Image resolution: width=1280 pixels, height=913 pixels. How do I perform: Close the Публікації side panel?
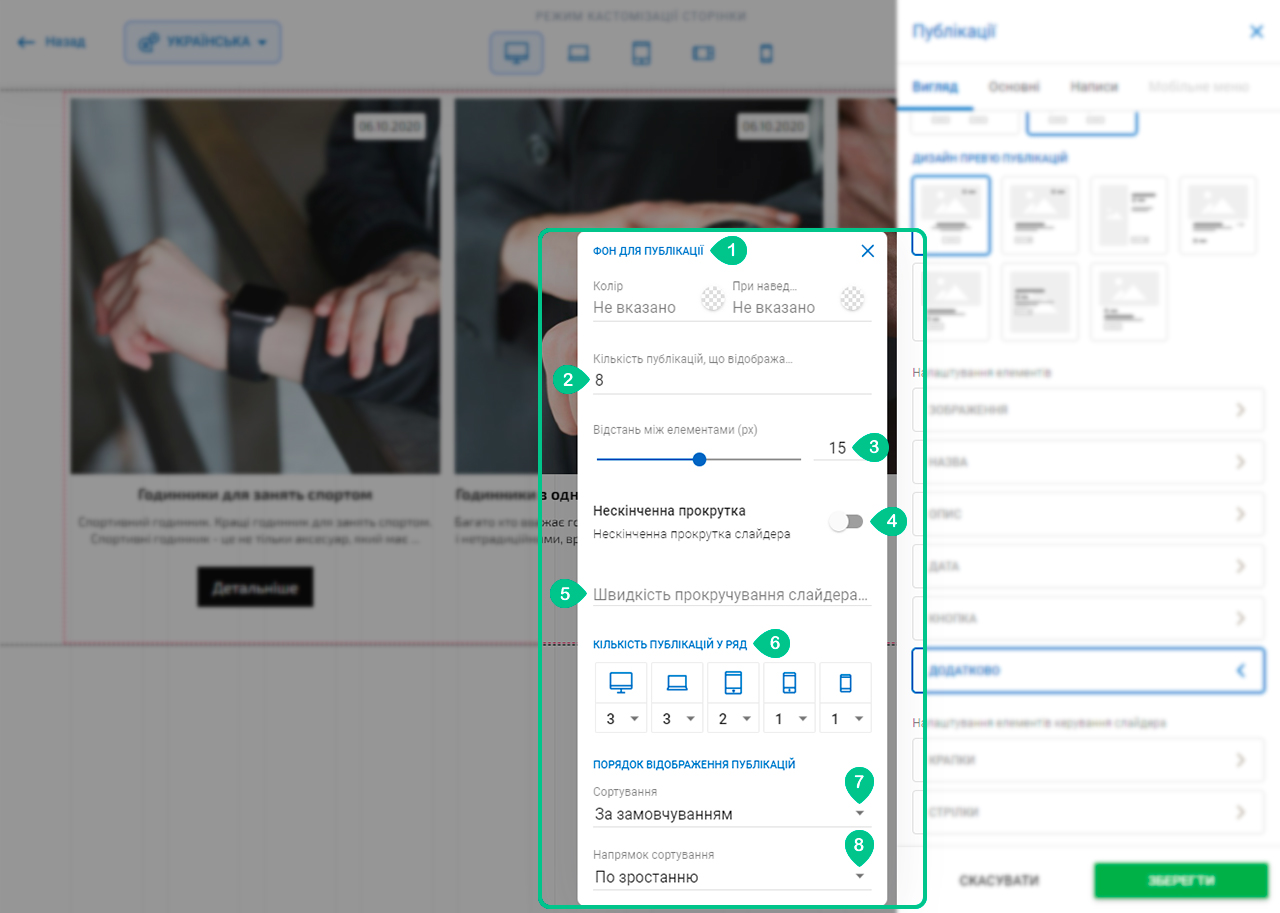tap(1257, 32)
